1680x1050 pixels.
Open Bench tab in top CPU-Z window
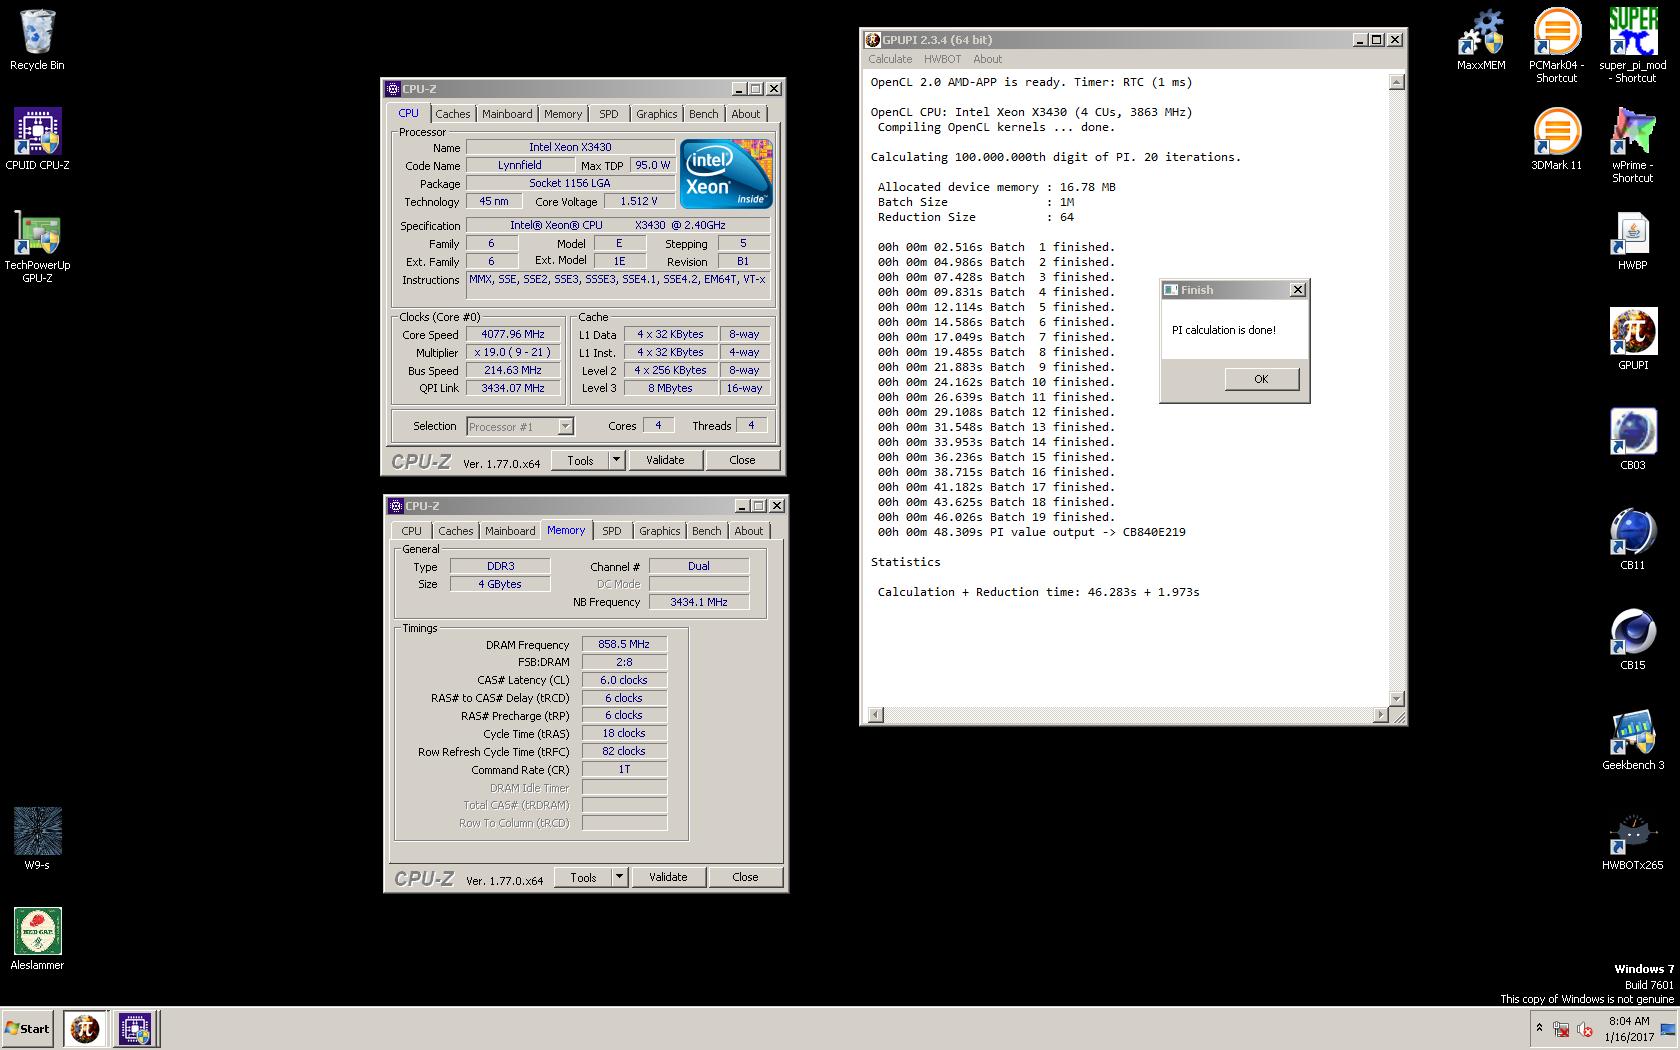(704, 114)
